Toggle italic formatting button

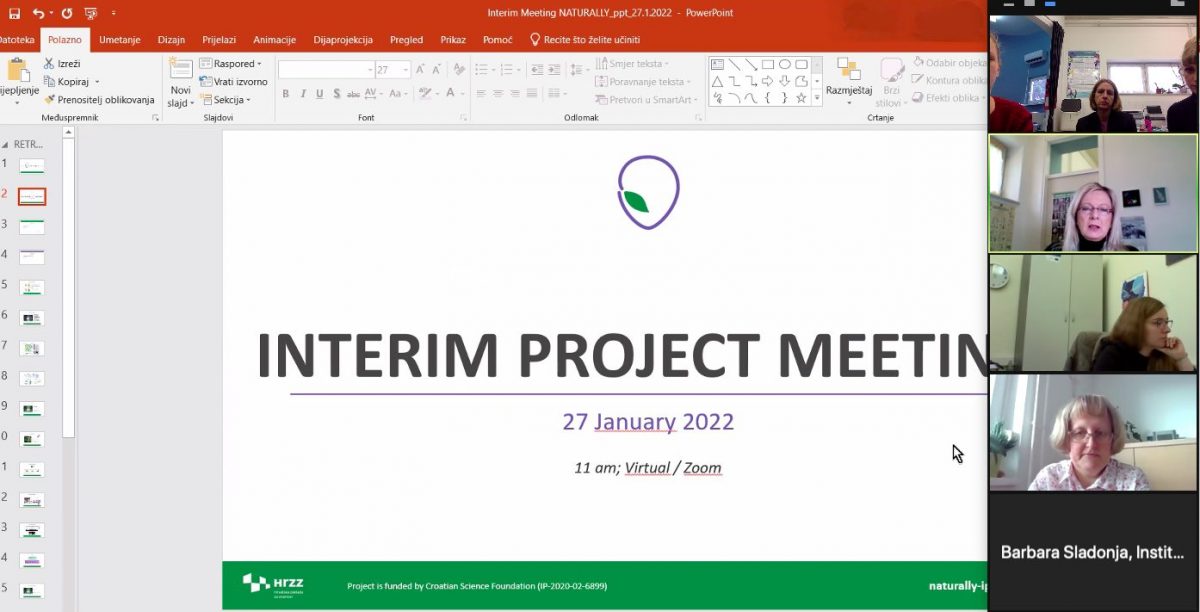click(x=302, y=94)
